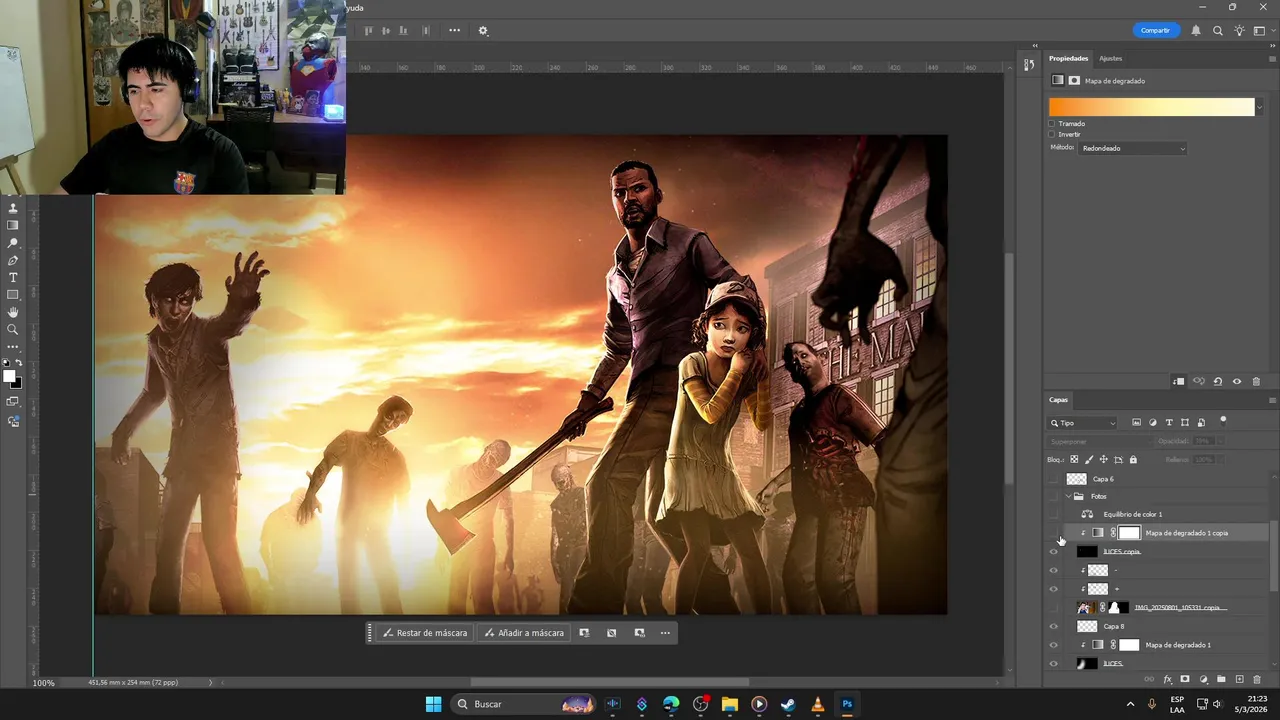Delete adjustment layer from Propiedades trash

tap(1256, 382)
